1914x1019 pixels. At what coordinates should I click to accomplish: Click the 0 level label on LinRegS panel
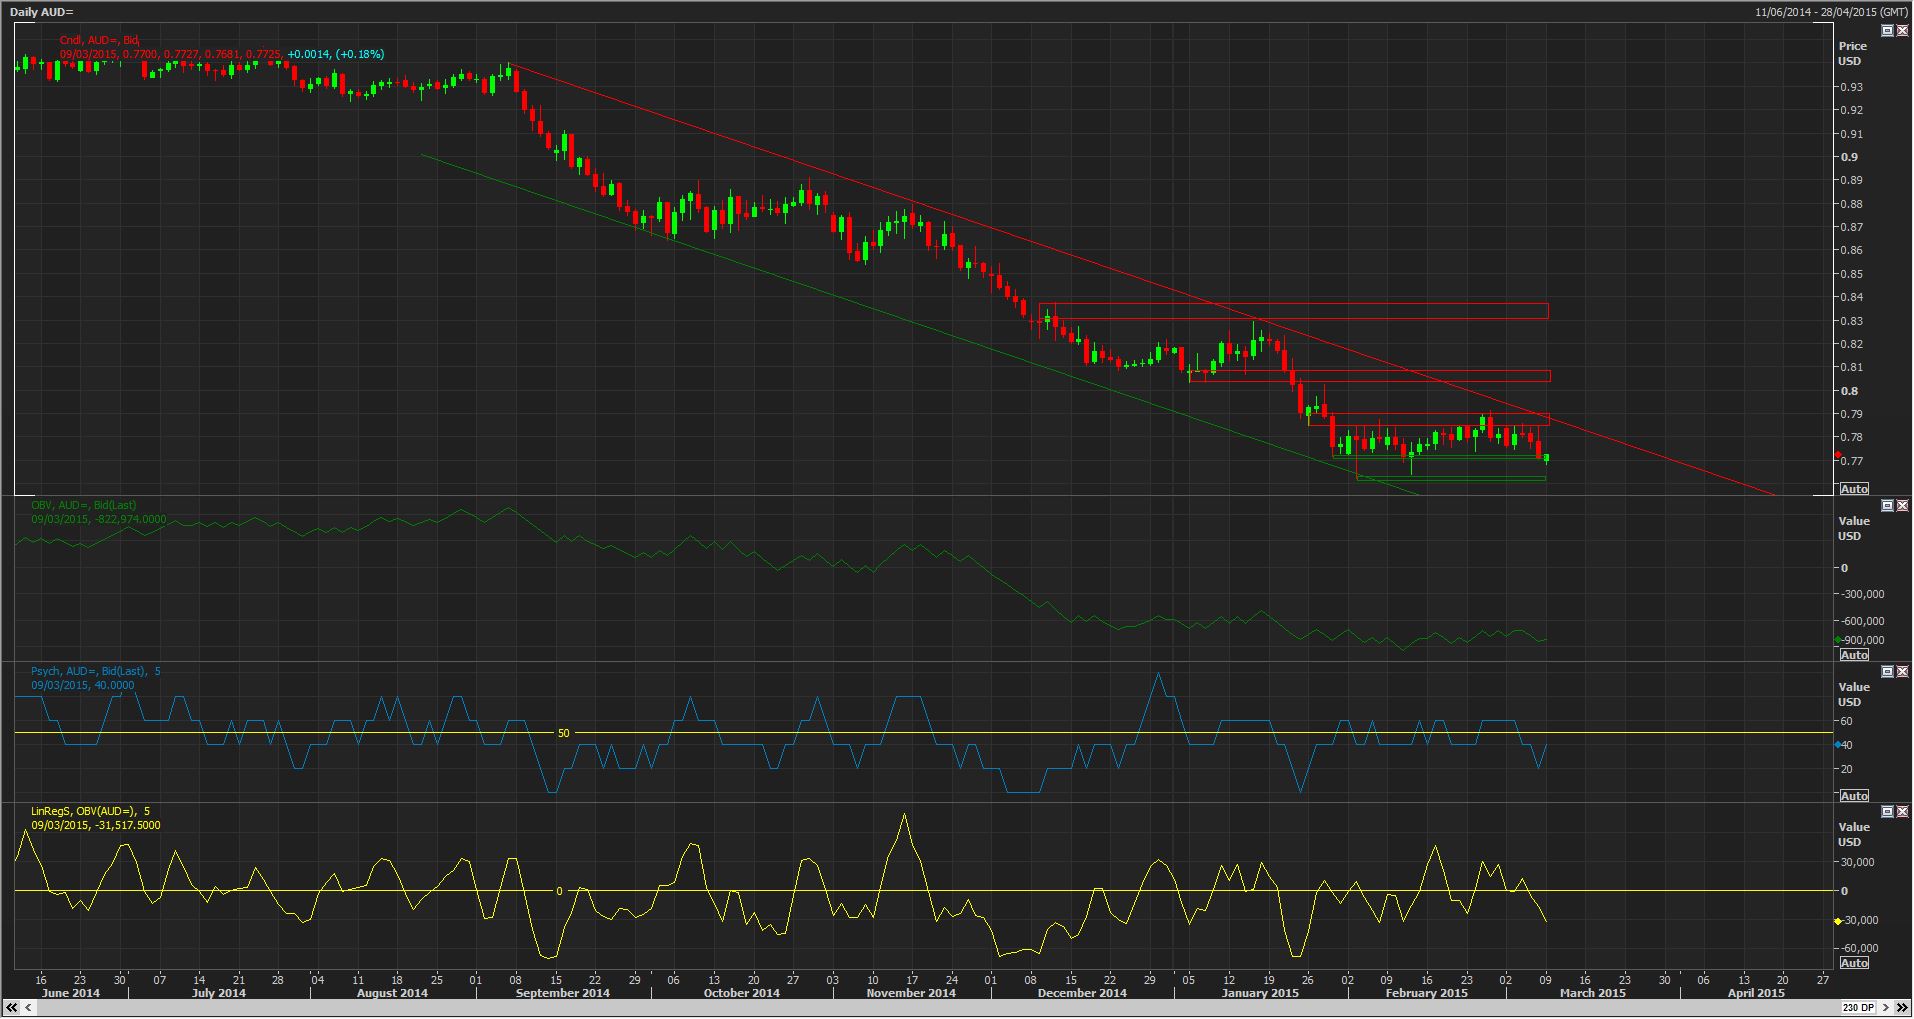(560, 891)
